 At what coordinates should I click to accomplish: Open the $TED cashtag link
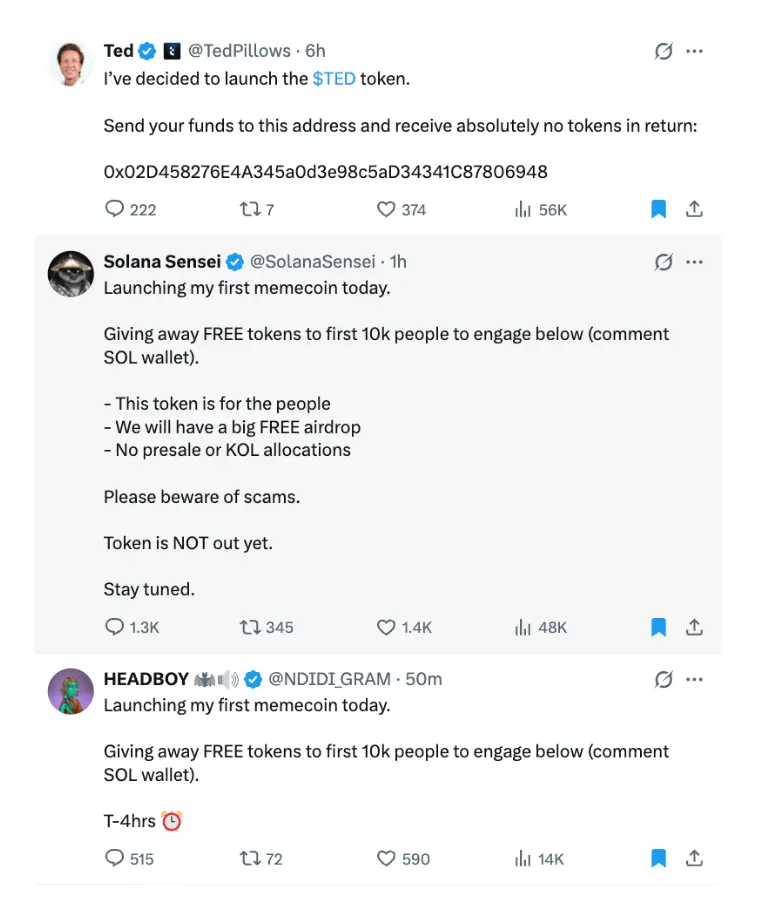pos(333,78)
